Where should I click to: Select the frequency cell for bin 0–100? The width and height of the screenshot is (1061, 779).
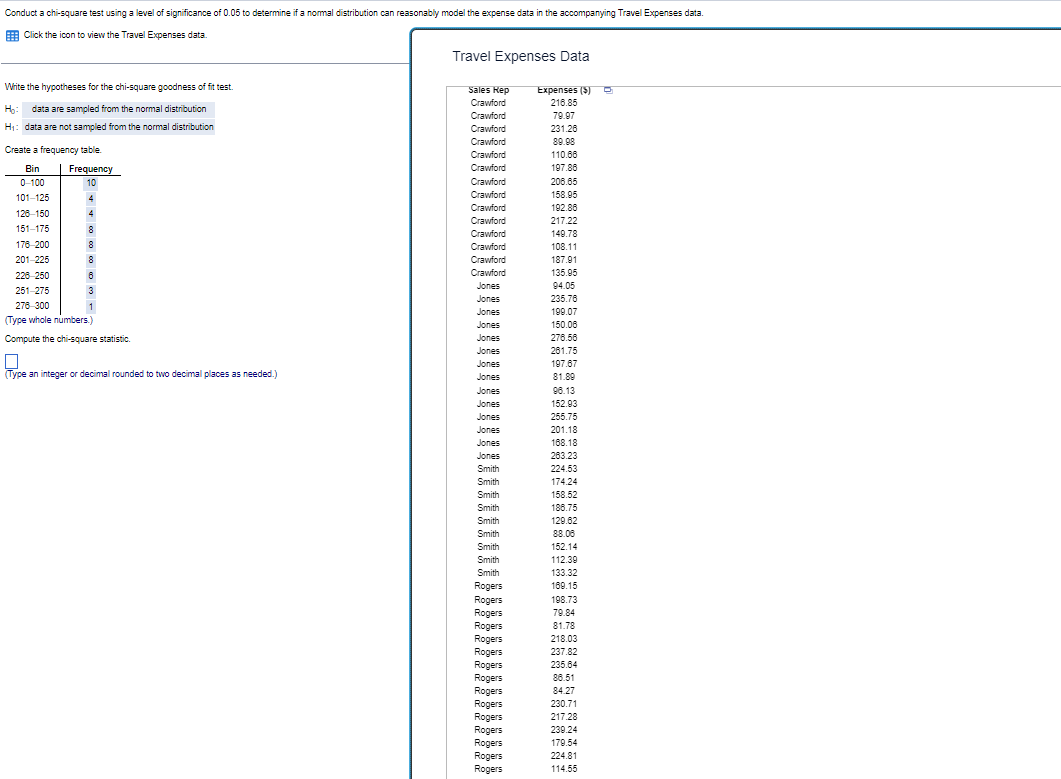(90, 182)
